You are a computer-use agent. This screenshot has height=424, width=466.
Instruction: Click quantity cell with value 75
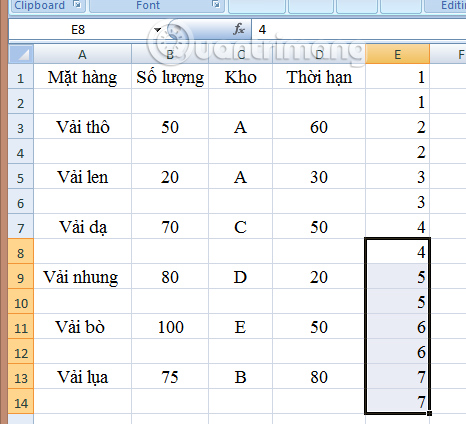170,376
